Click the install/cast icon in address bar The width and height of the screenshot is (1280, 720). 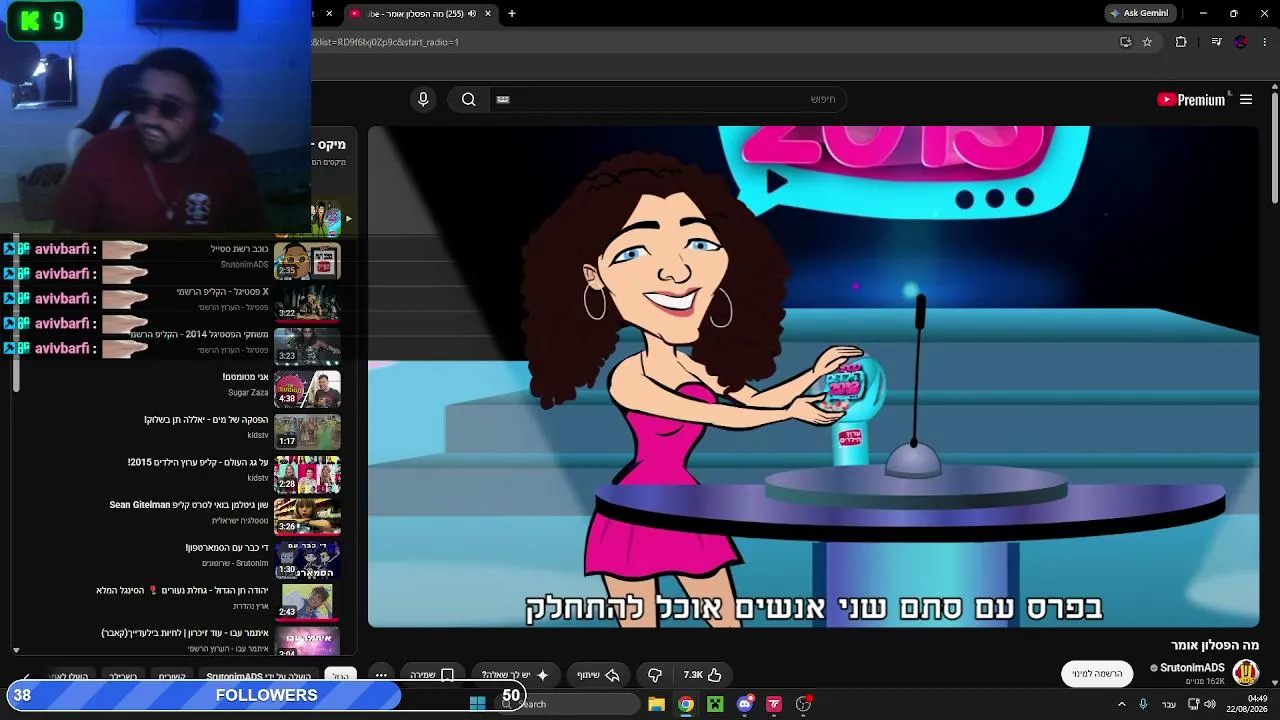(x=1125, y=42)
